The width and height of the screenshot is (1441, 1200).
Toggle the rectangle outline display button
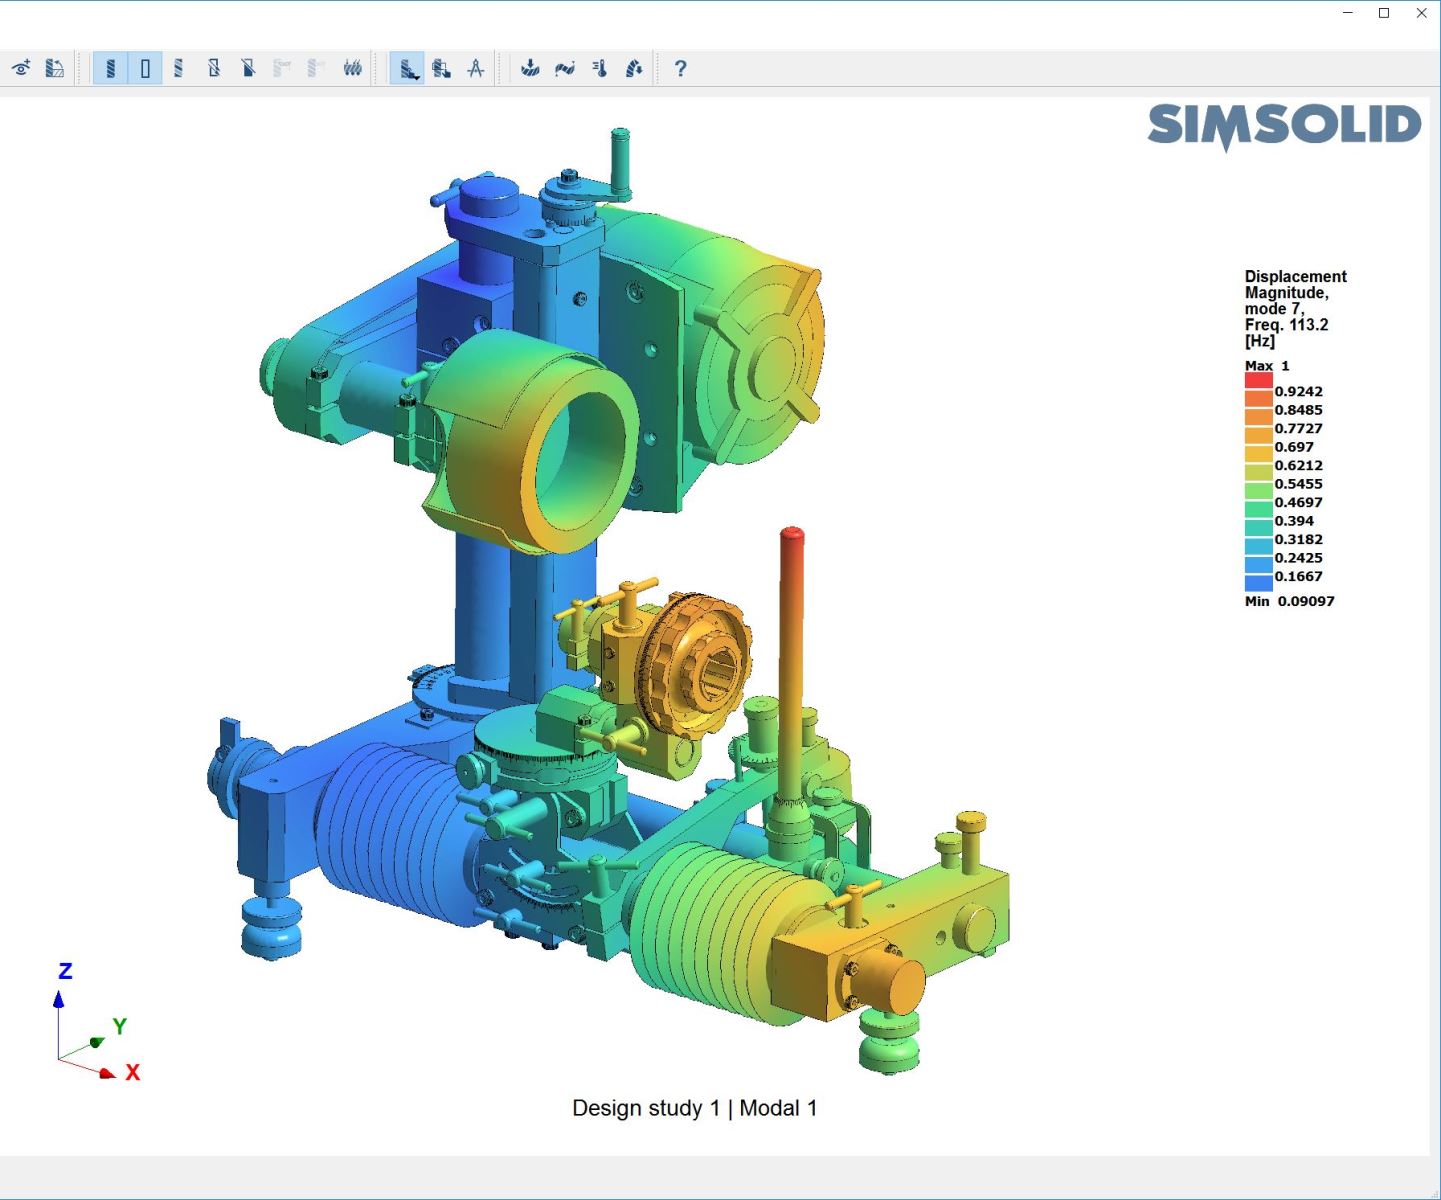click(x=145, y=68)
